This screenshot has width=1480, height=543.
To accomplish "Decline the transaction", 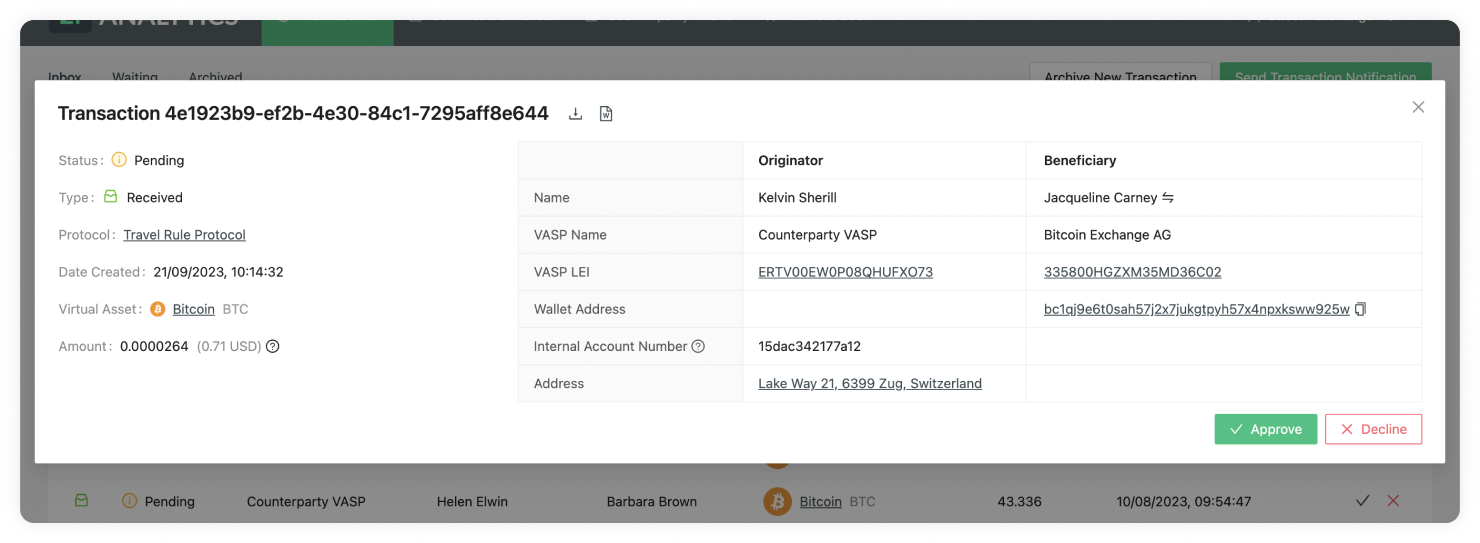I will (x=1373, y=429).
